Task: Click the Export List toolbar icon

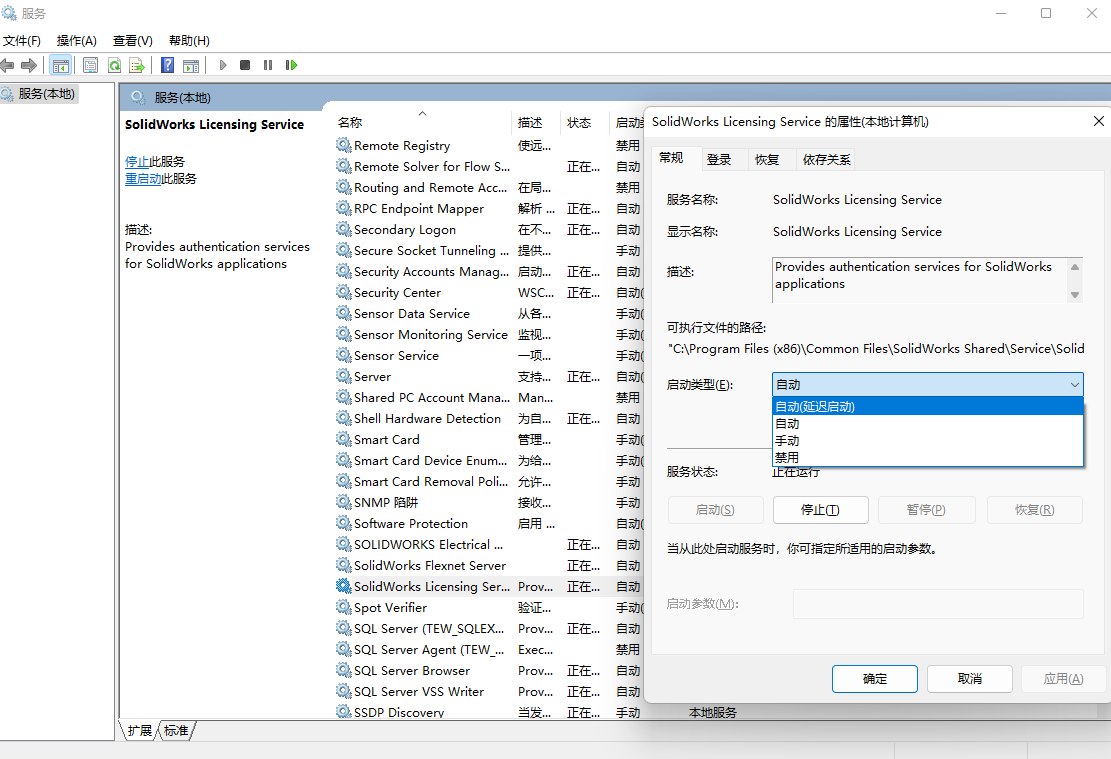Action: 137,65
